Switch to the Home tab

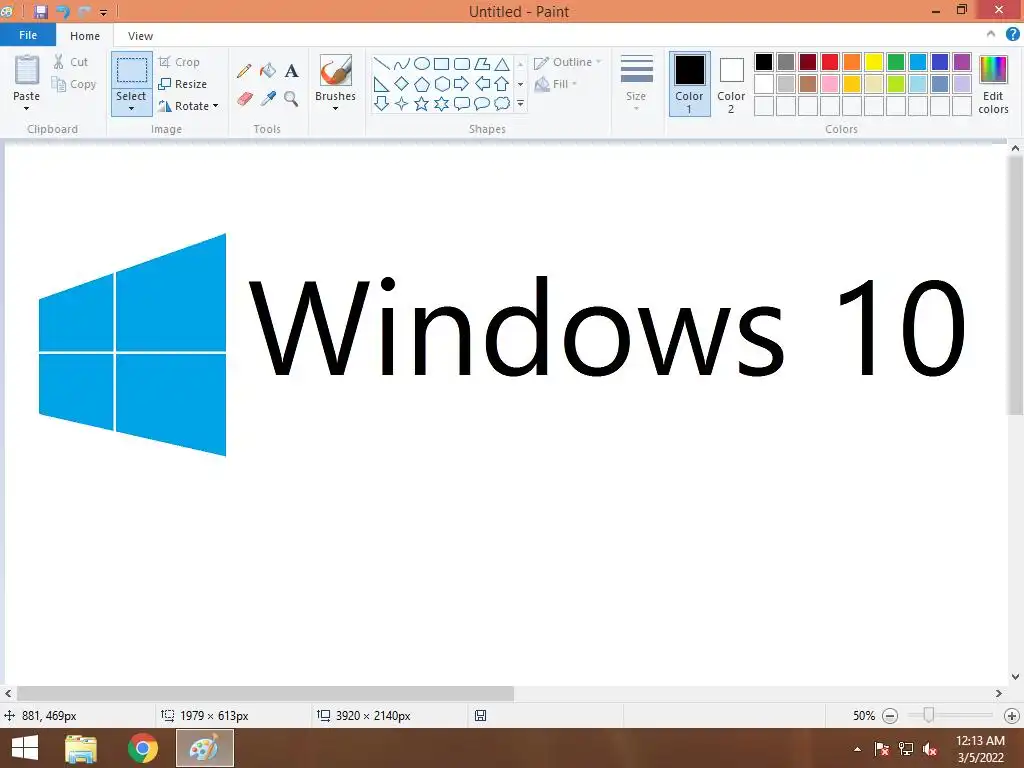[85, 36]
